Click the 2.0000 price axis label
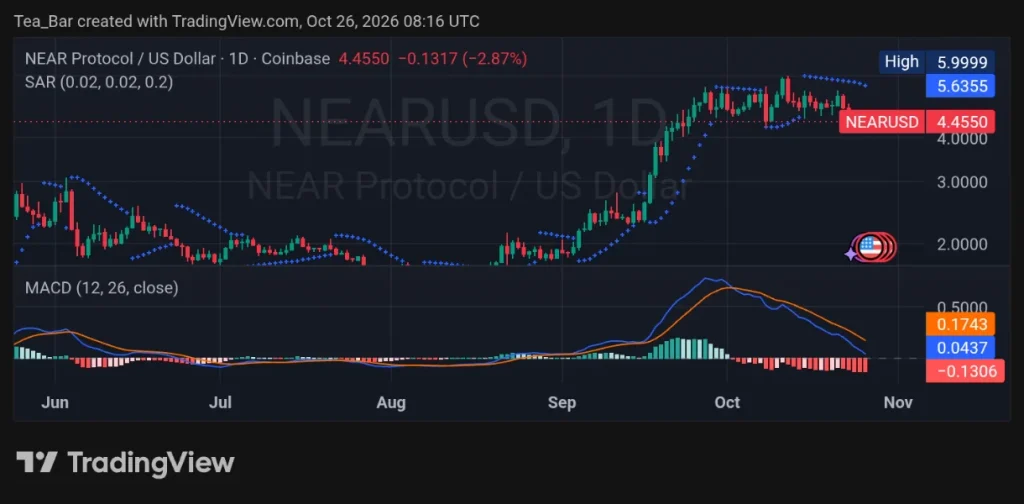This screenshot has width=1024, height=504. 963,244
